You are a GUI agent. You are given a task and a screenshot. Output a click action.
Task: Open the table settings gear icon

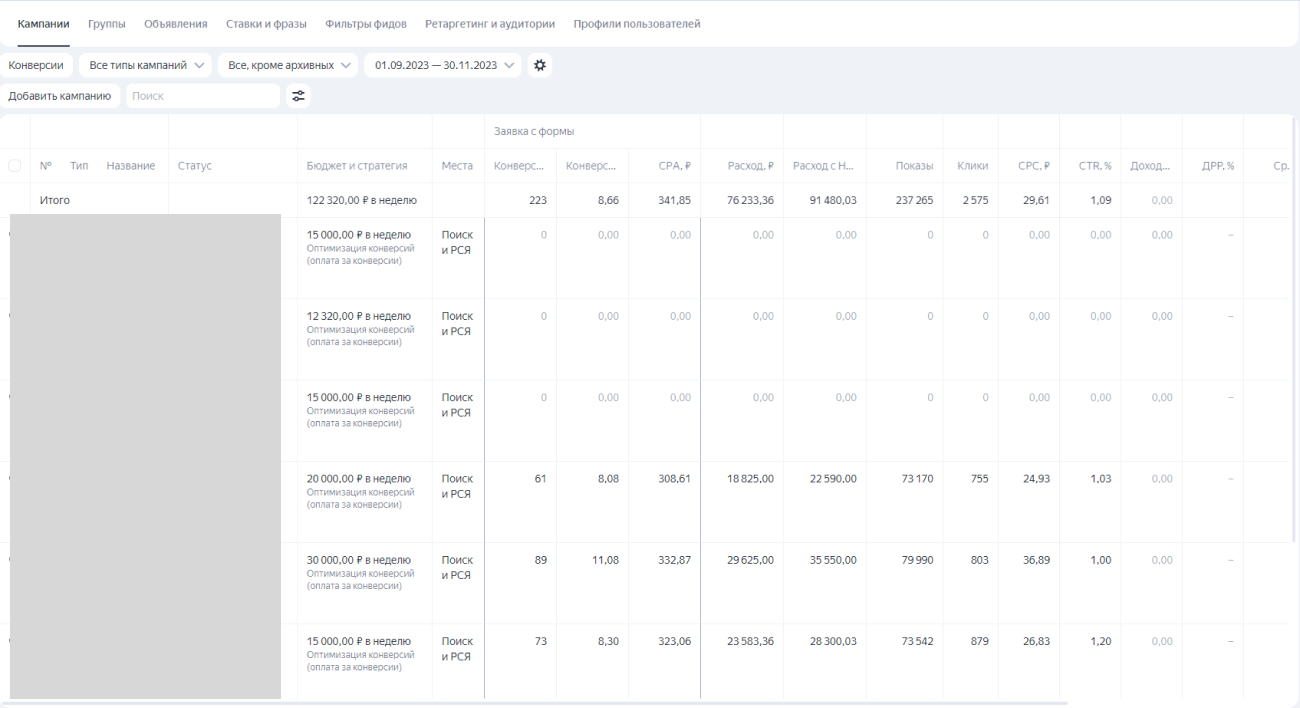(540, 65)
